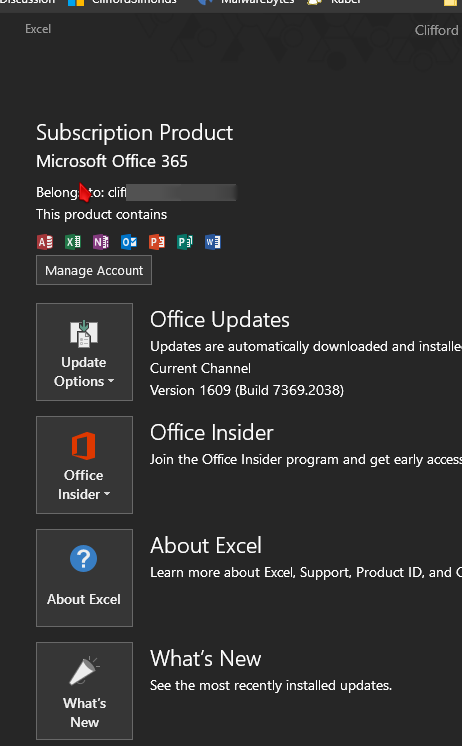The width and height of the screenshot is (462, 746).
Task: Click the Access app icon
Action: point(45,242)
